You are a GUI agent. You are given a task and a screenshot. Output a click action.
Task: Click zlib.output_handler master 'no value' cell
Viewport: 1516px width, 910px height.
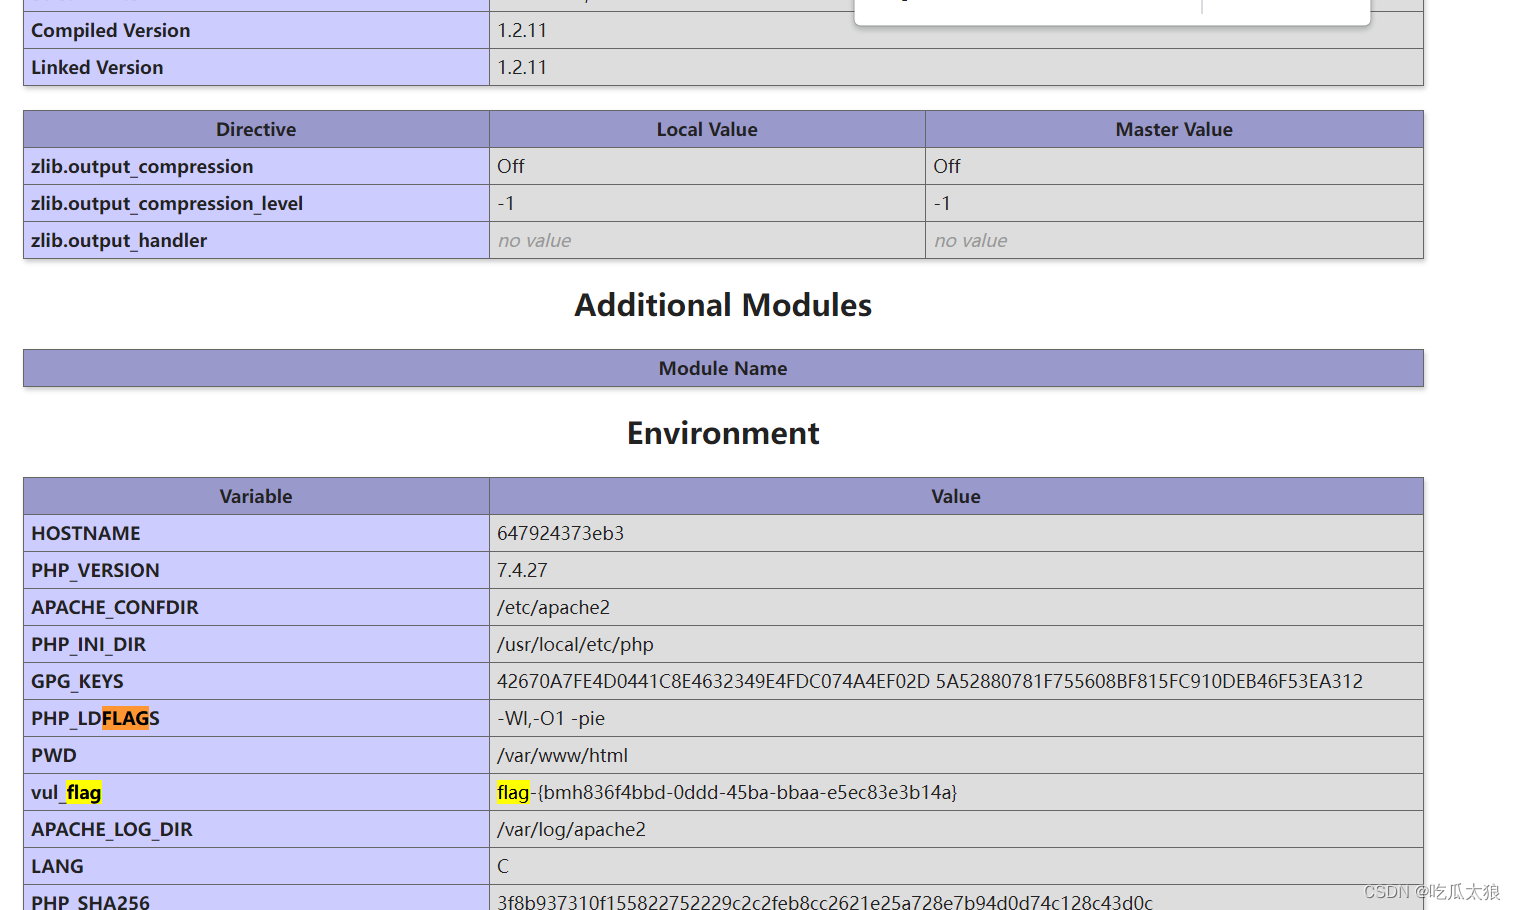(1174, 240)
